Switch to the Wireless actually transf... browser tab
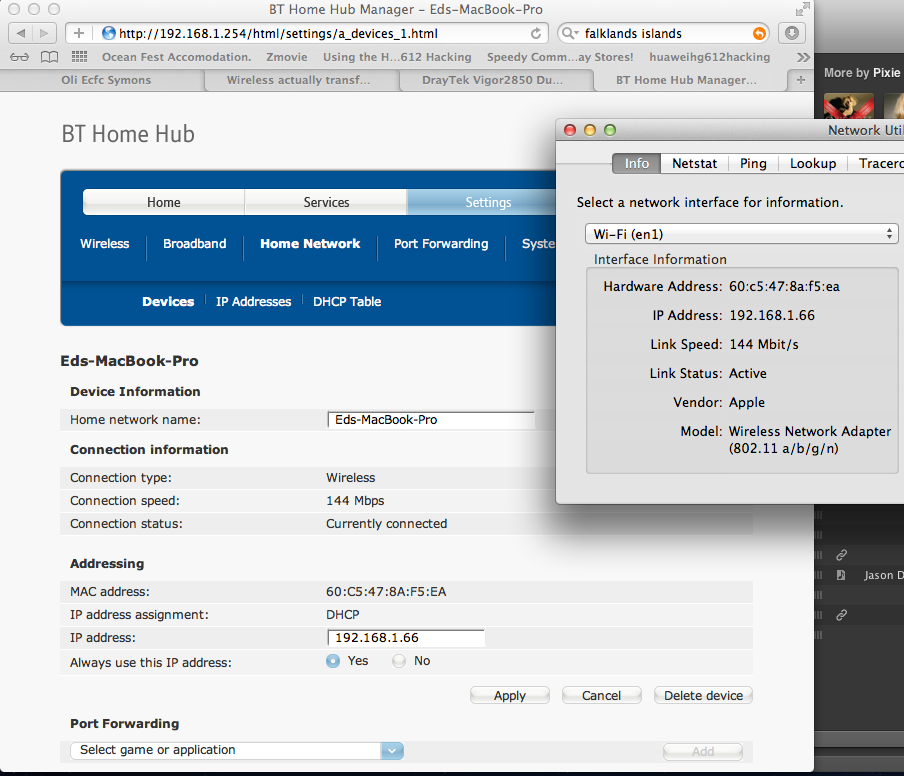 click(x=298, y=80)
